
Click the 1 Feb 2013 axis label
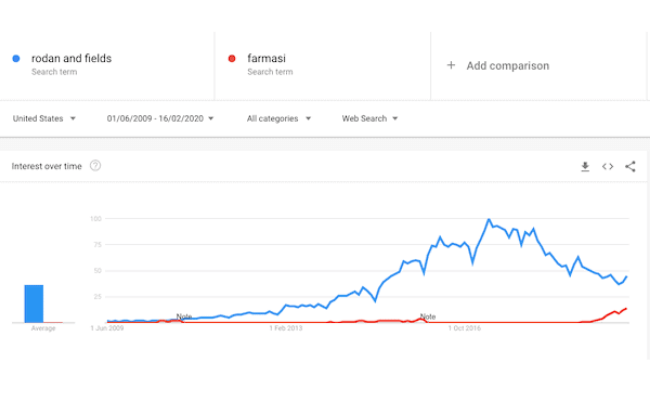tap(286, 328)
